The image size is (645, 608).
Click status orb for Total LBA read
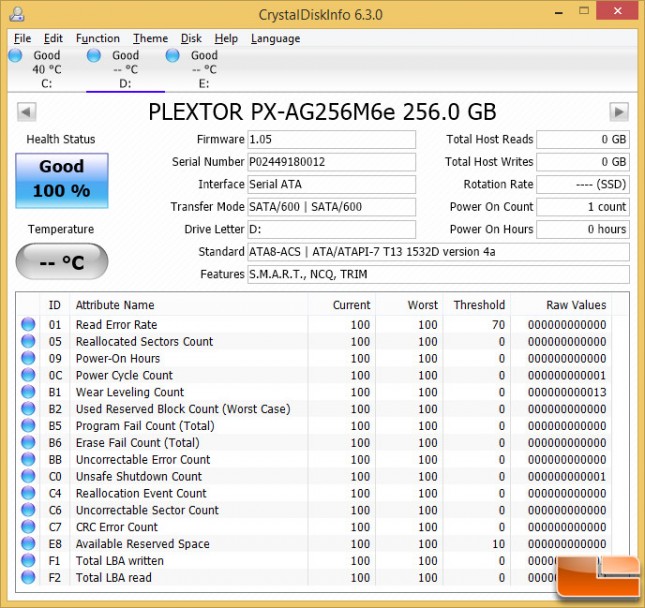[28, 577]
